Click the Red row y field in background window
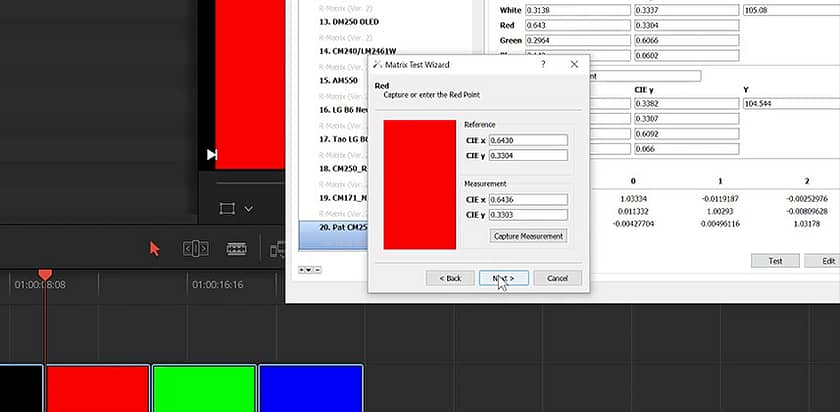This screenshot has height=412, width=840. click(x=687, y=25)
